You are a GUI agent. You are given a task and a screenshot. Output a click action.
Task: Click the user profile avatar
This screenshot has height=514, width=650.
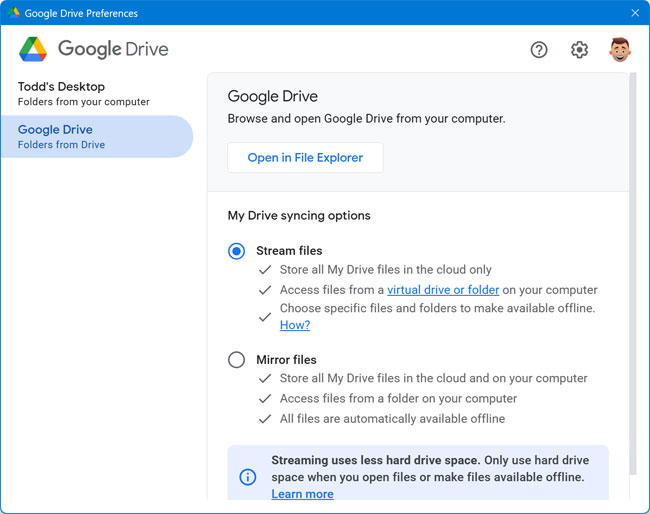[620, 50]
